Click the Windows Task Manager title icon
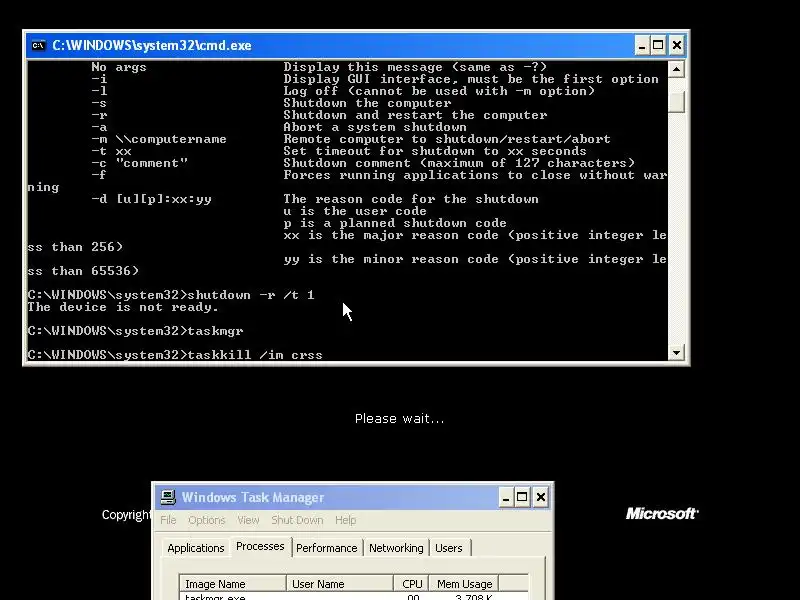Viewport: 800px width, 600px height. tap(168, 497)
